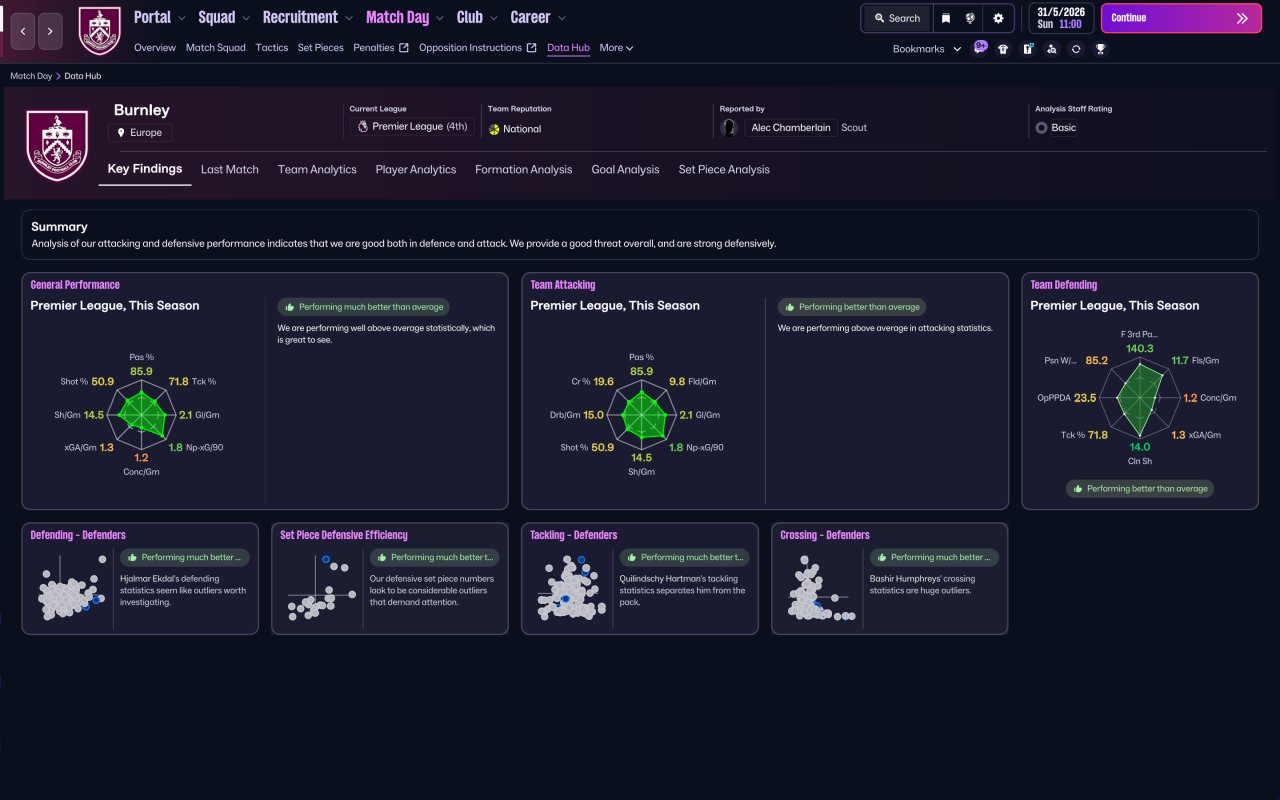Image resolution: width=1280 pixels, height=800 pixels.
Task: Click the date and time display 31/5/2026
Action: pos(1060,18)
